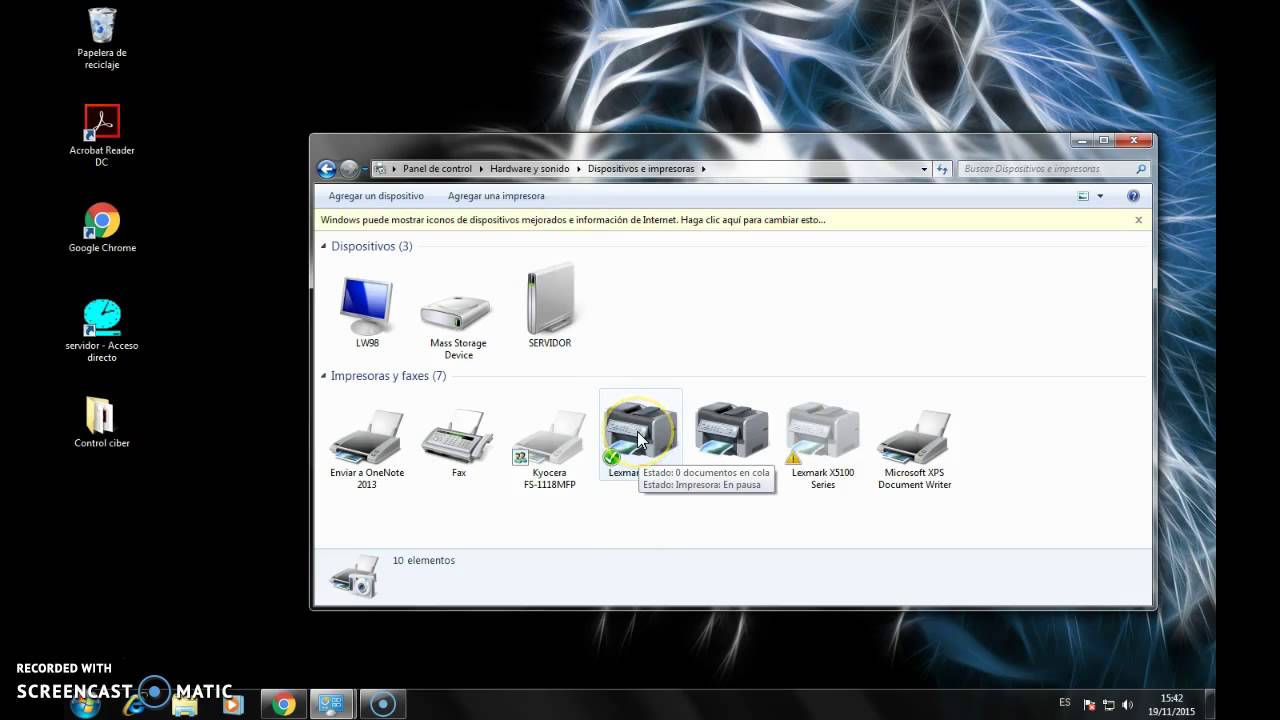The width and height of the screenshot is (1280, 720).
Task: Dismiss the yellow information bar
Action: [x=1138, y=220]
